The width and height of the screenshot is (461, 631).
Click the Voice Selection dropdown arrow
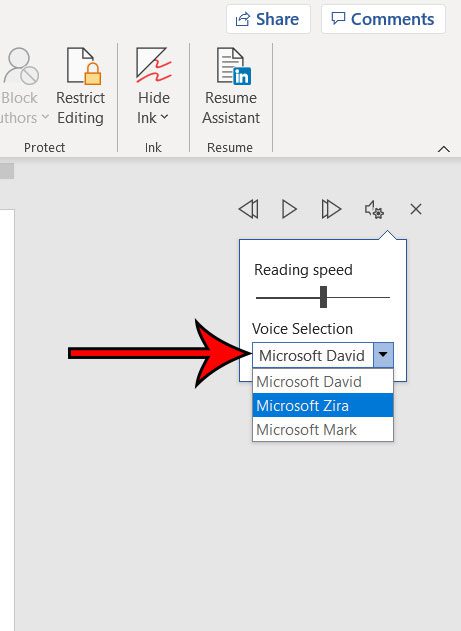point(383,355)
